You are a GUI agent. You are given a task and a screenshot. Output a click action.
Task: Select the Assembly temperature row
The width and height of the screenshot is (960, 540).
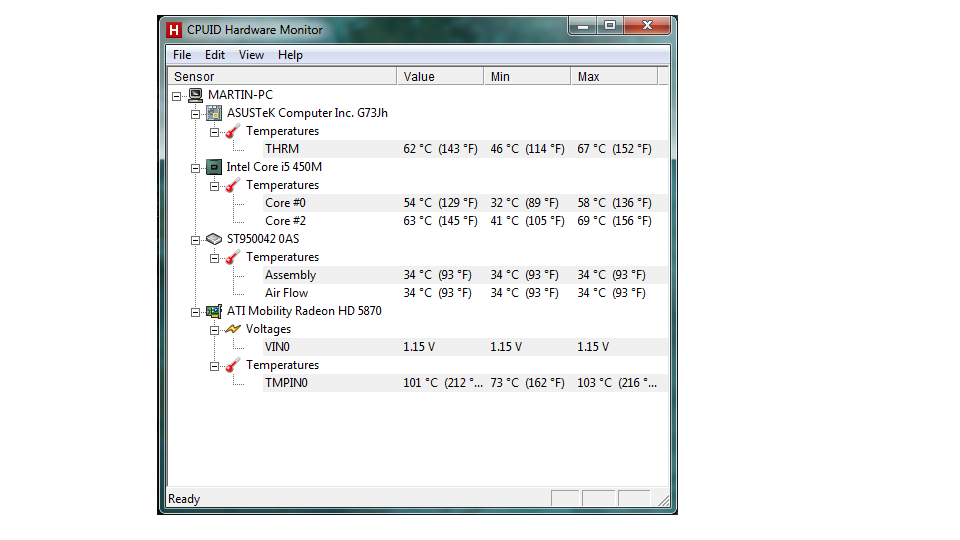pyautogui.click(x=465, y=275)
